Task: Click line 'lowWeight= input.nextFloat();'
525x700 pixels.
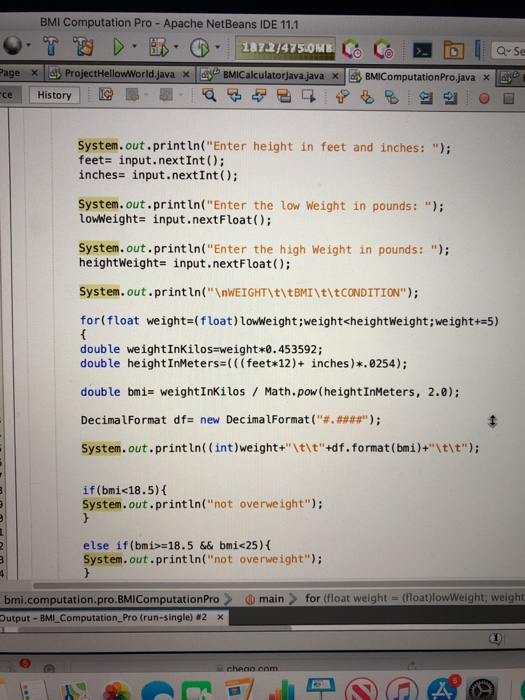Action: [x=175, y=220]
